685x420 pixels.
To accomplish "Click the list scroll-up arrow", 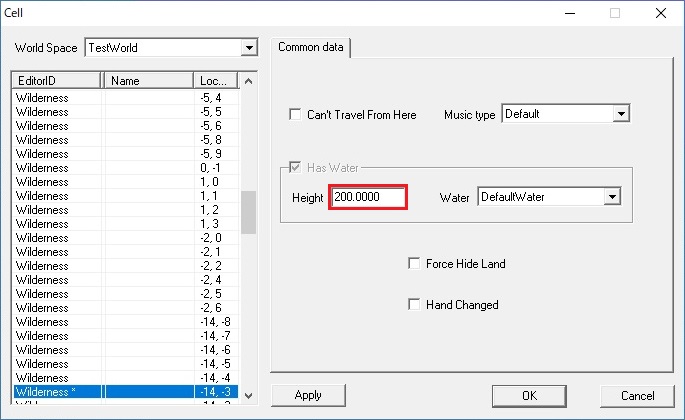I will click(x=248, y=81).
